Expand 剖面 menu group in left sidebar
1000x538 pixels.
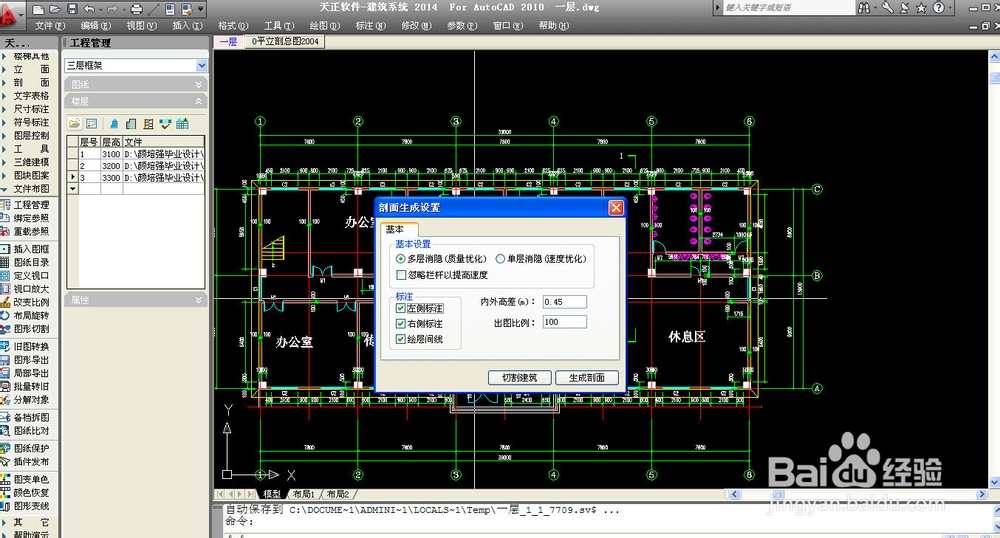click(x=31, y=82)
